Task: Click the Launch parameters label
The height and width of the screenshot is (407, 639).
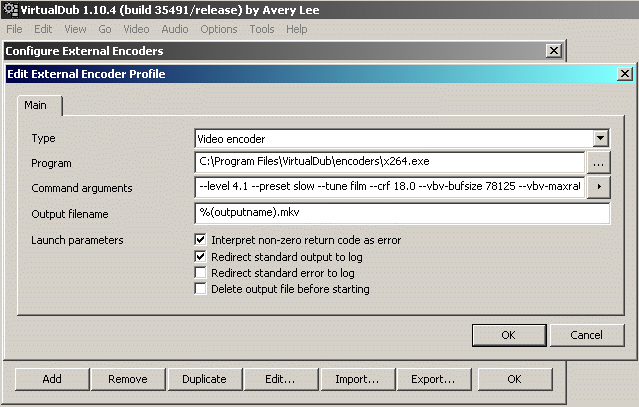Action: (x=77, y=240)
